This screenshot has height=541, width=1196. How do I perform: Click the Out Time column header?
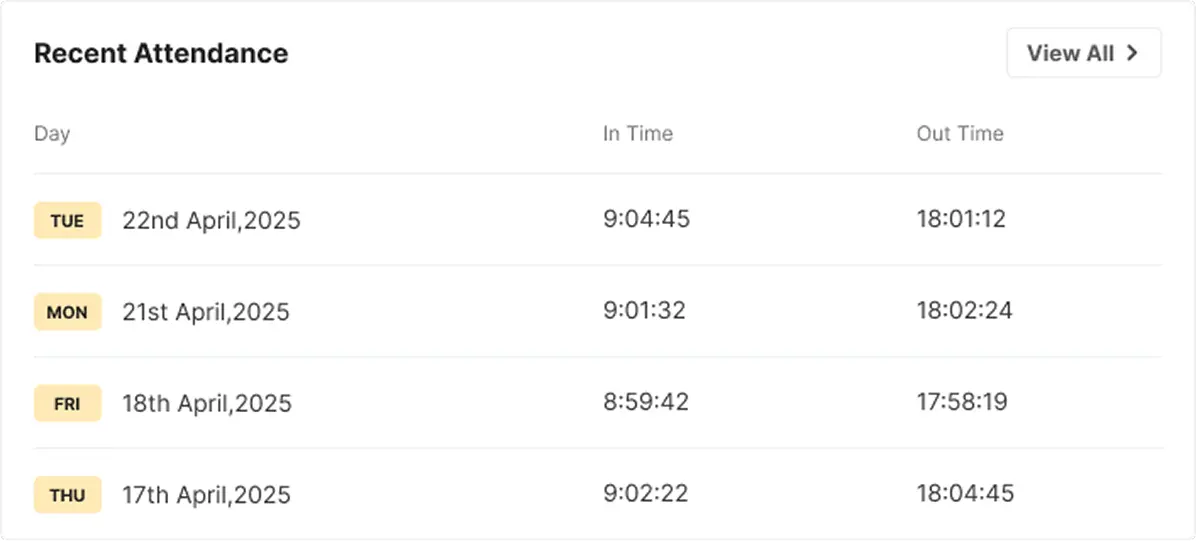coord(959,133)
